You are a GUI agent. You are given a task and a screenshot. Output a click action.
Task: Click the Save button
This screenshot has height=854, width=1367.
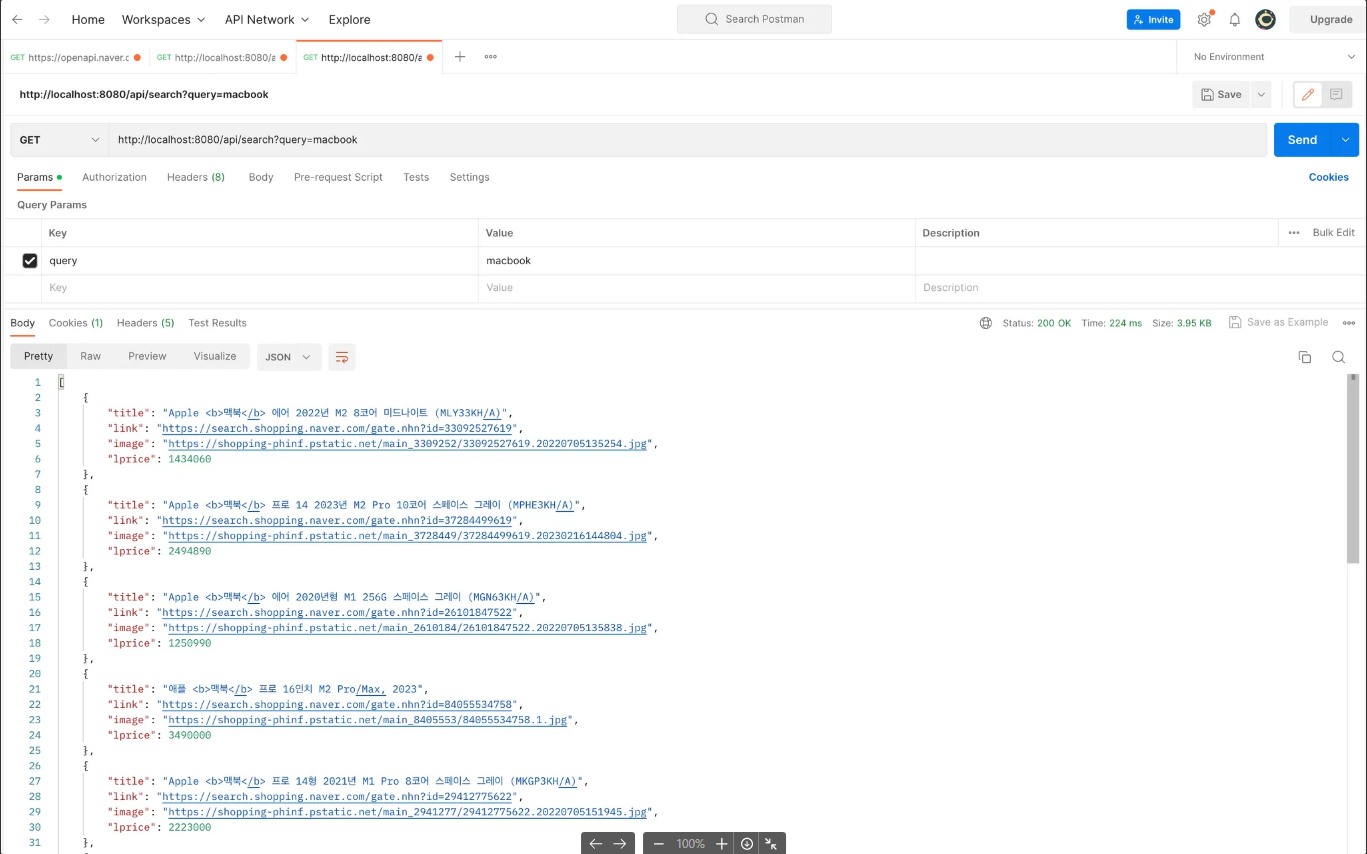click(x=1221, y=94)
